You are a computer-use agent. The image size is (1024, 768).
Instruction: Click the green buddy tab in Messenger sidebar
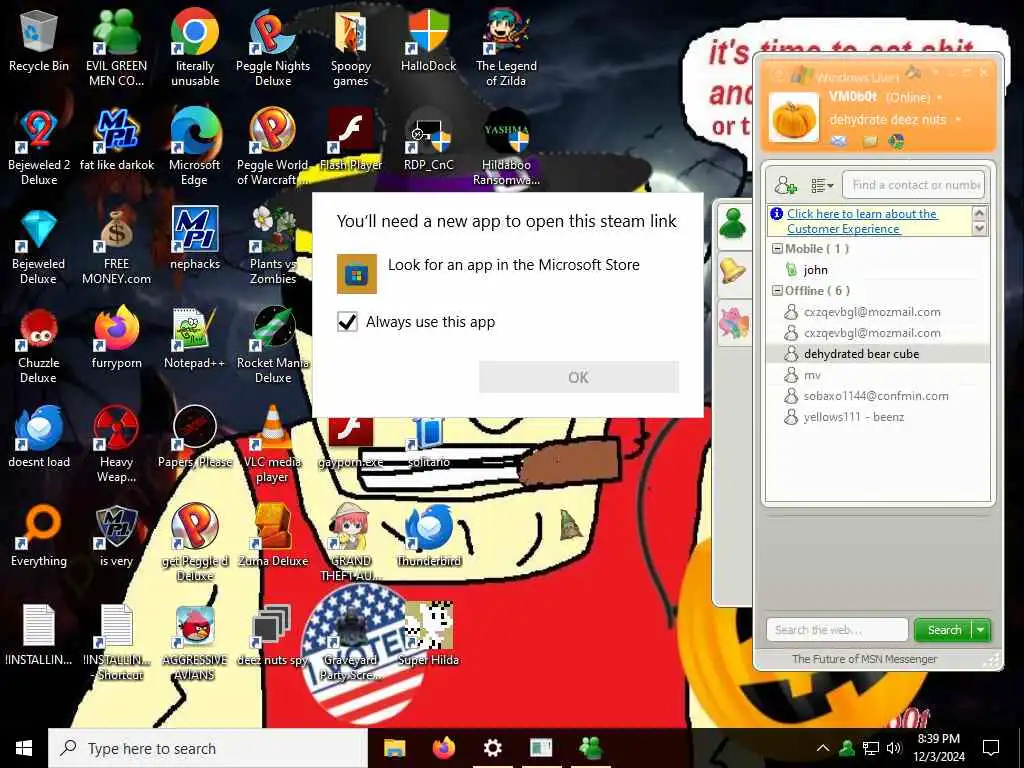734,225
